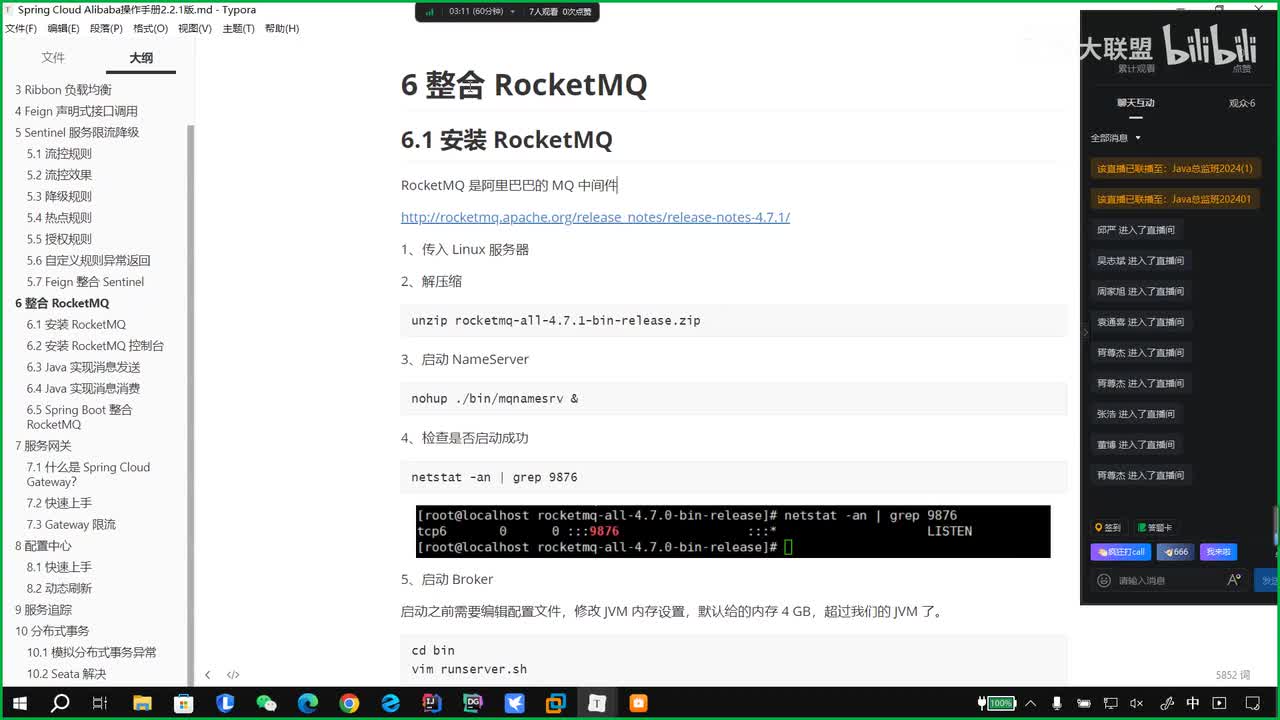This screenshot has height=720, width=1280.
Task: Open the 编辑(E) menu
Action: [64, 28]
